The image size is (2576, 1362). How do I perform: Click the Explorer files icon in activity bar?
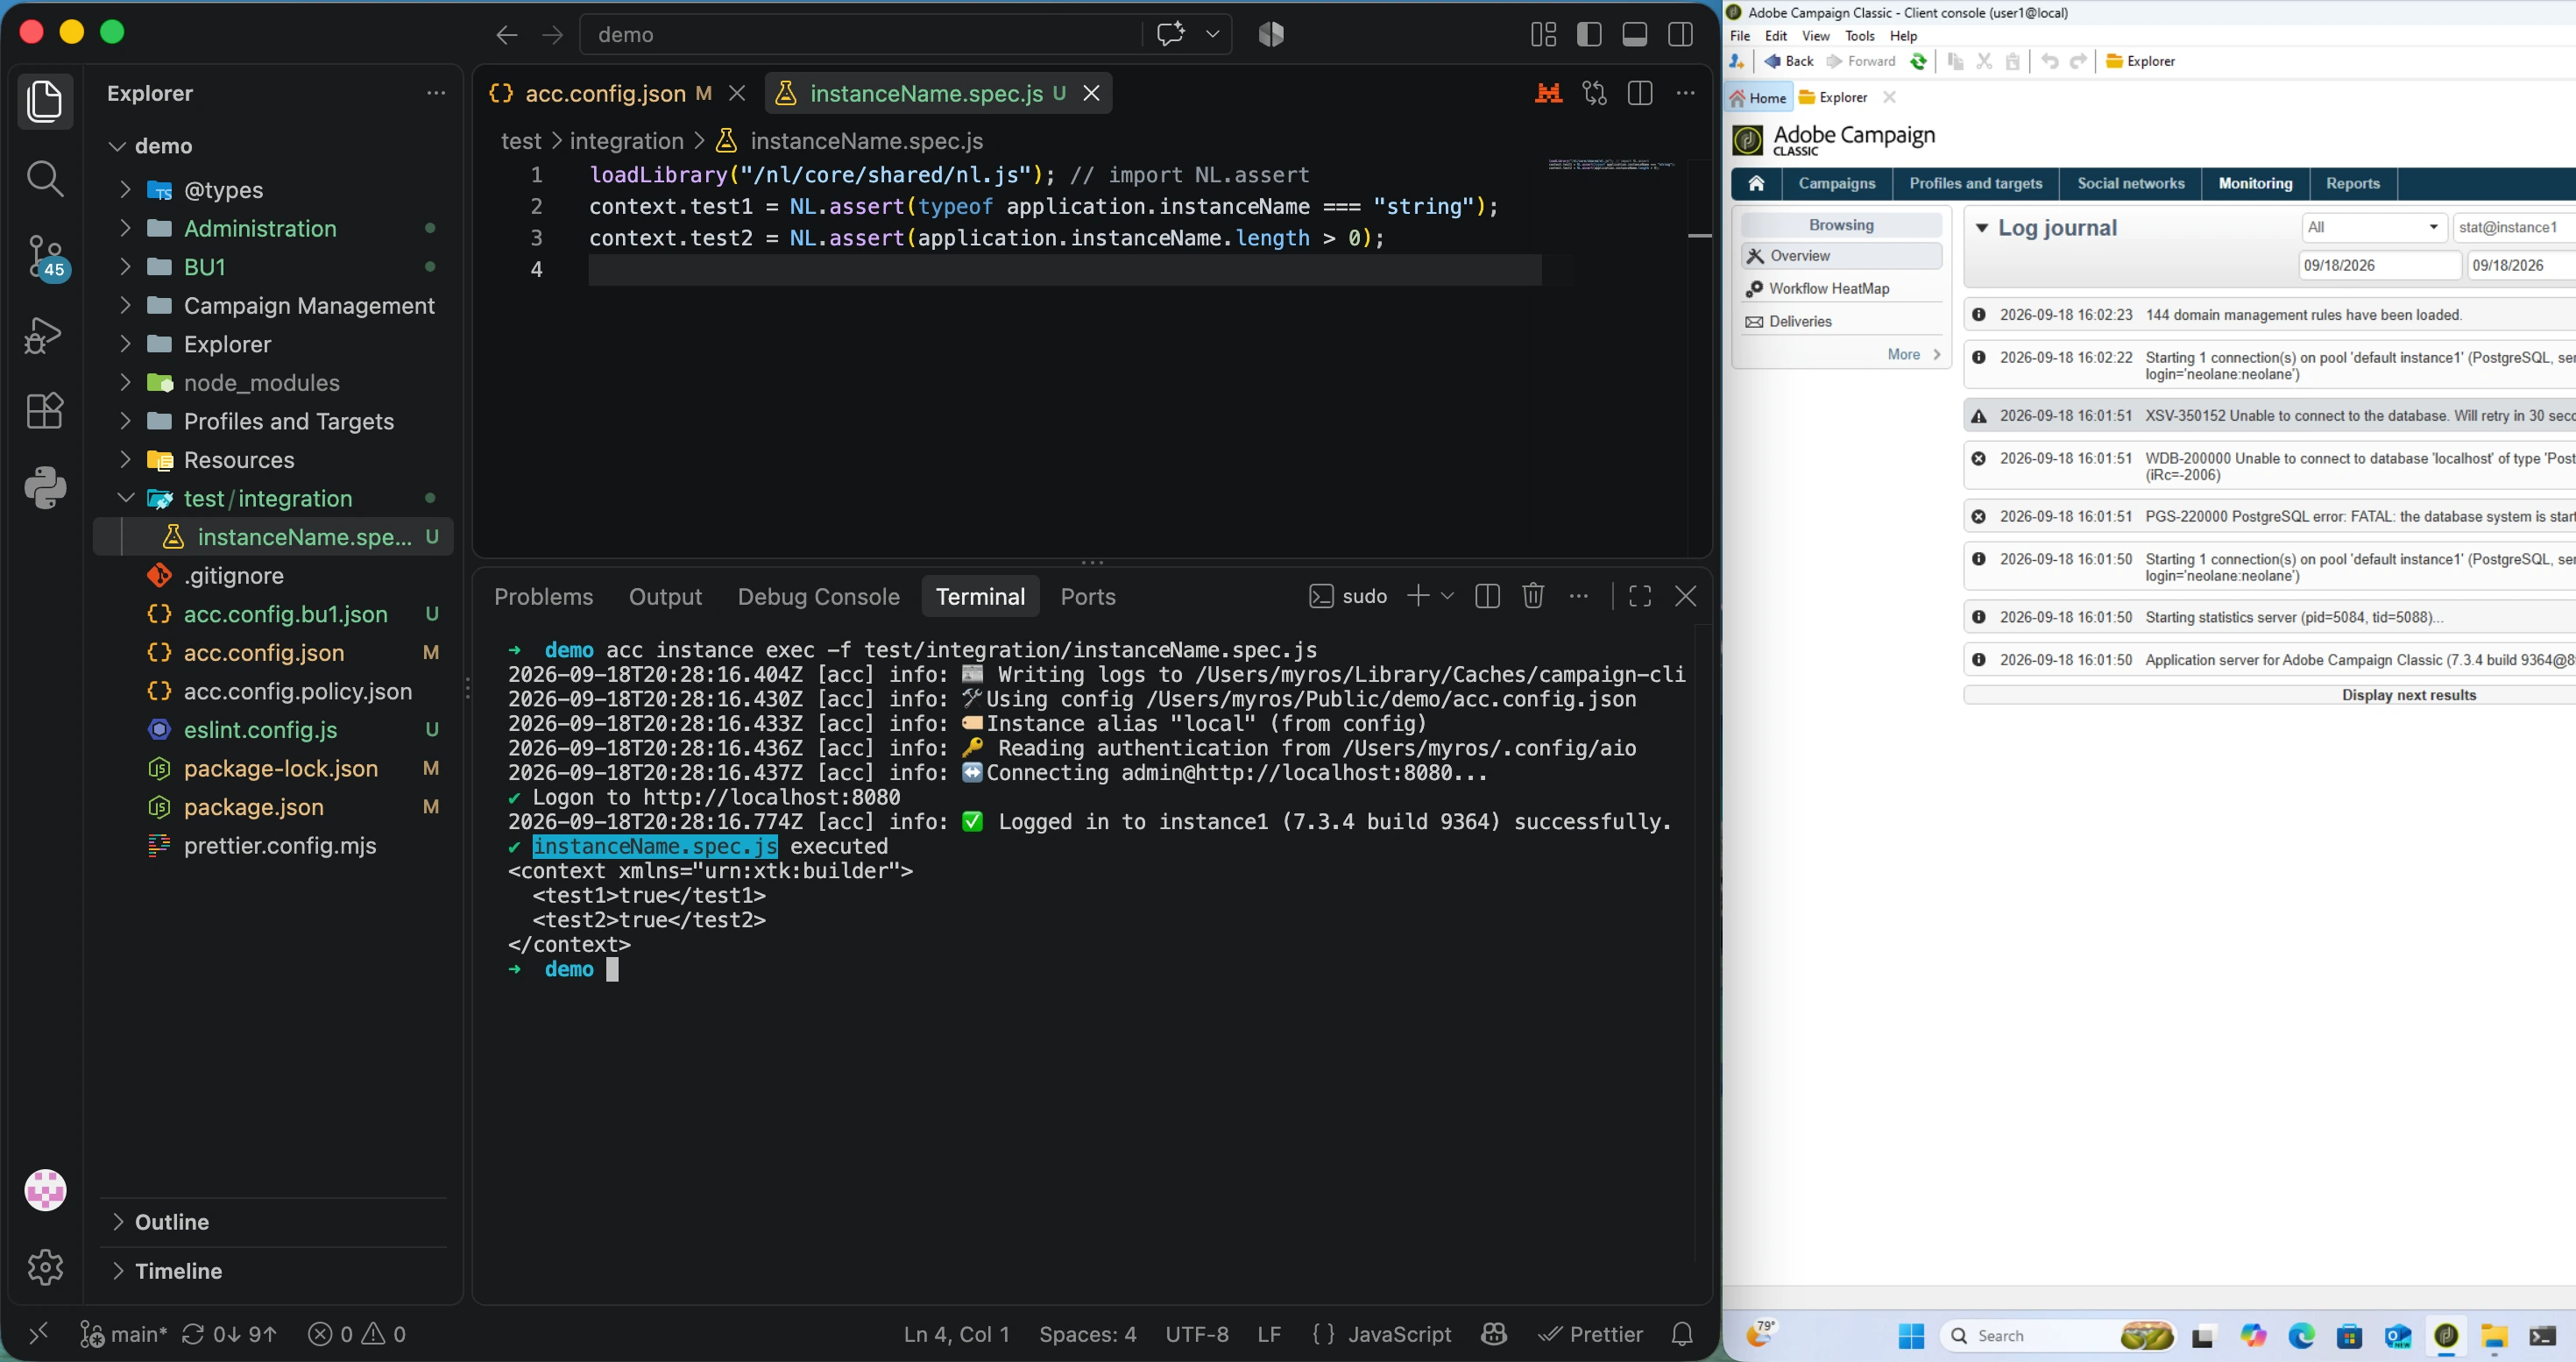coord(45,101)
